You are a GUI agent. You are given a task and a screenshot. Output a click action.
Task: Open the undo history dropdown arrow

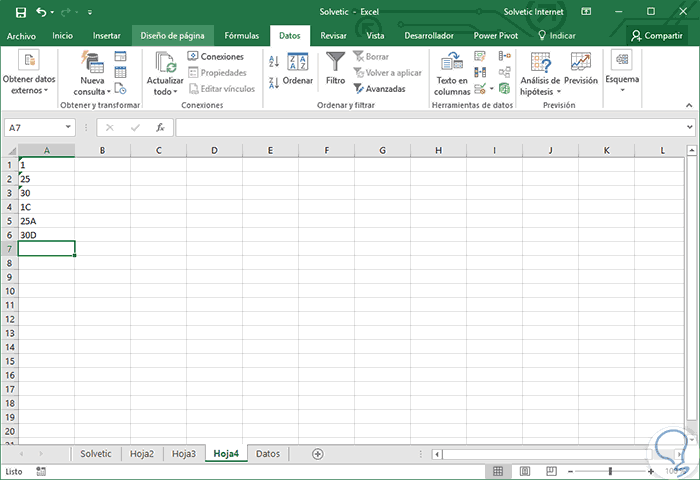tap(52, 13)
